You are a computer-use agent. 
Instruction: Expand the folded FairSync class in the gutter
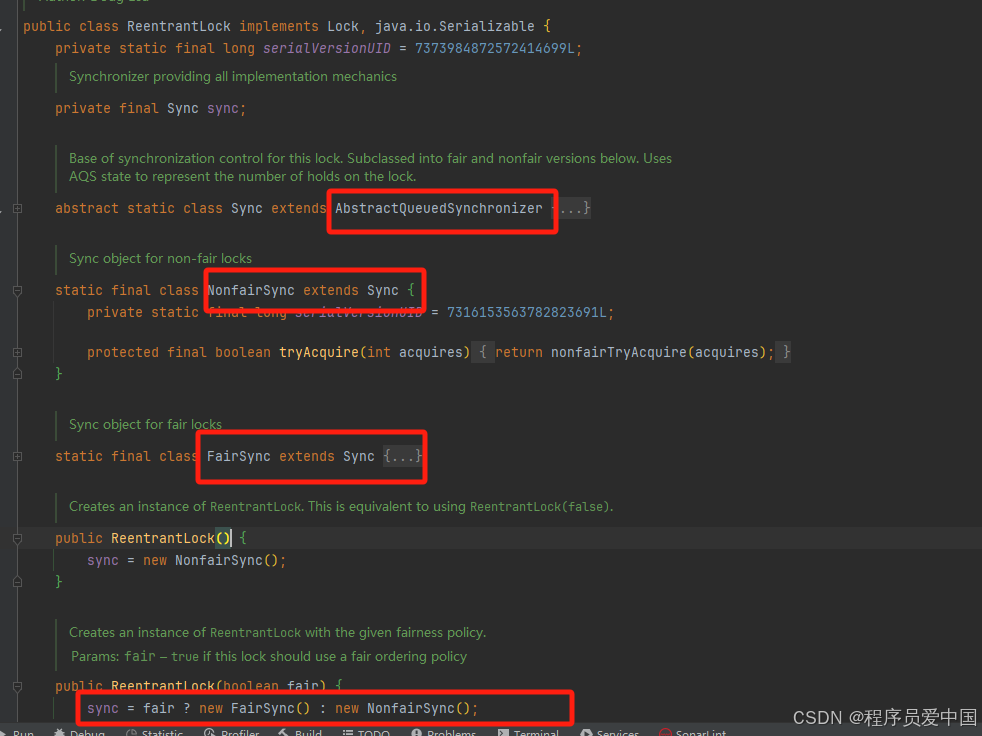(18, 457)
